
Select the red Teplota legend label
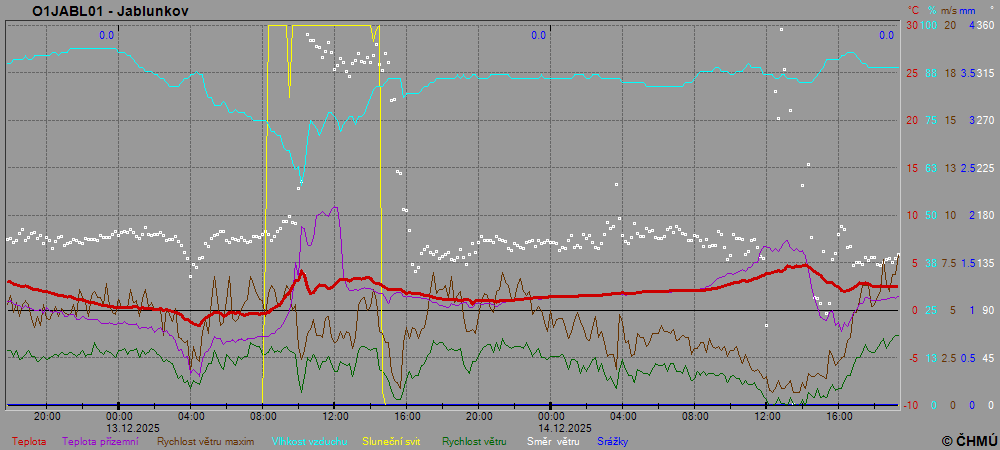point(29,440)
